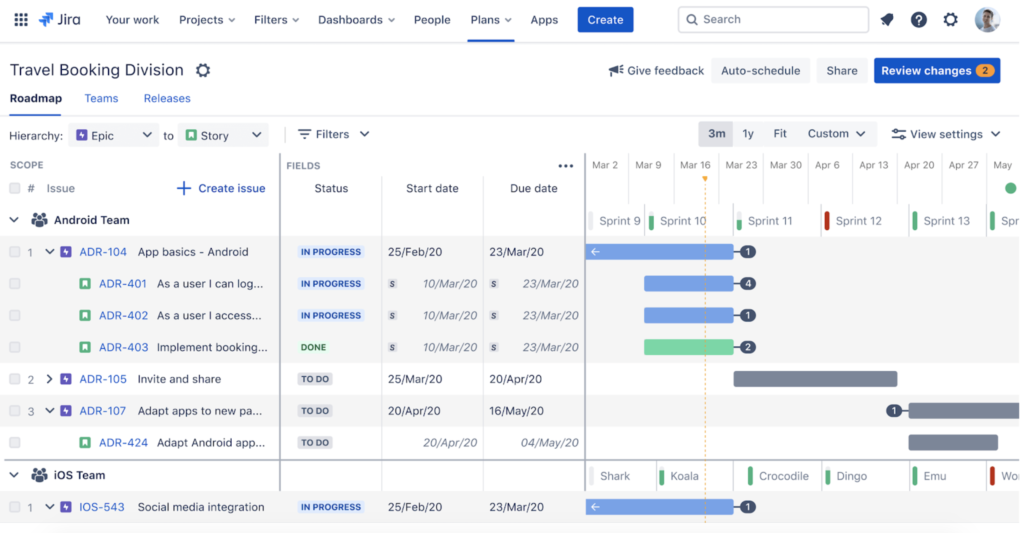Open the app switcher grid icon

pos(21,20)
